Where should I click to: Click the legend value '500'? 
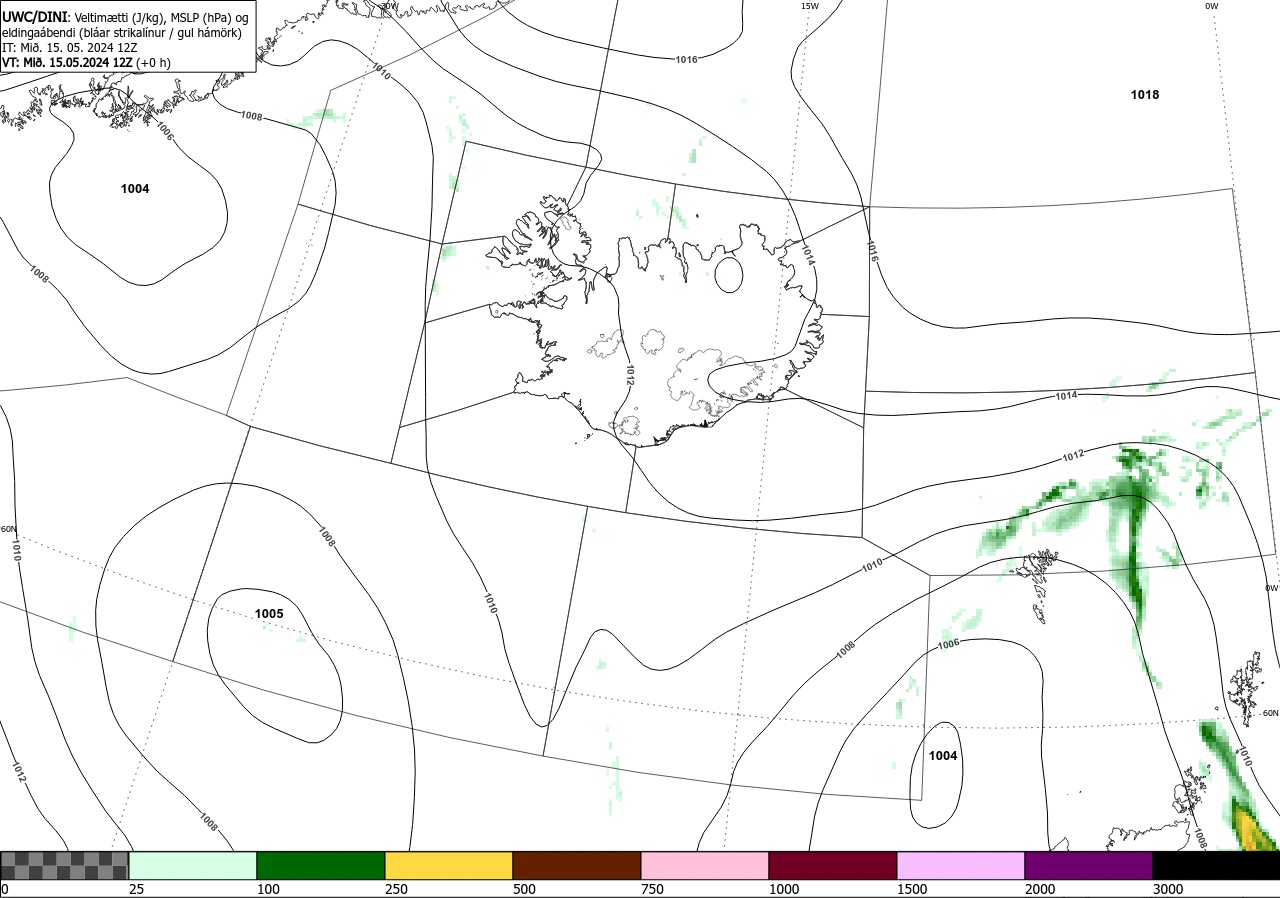click(523, 889)
